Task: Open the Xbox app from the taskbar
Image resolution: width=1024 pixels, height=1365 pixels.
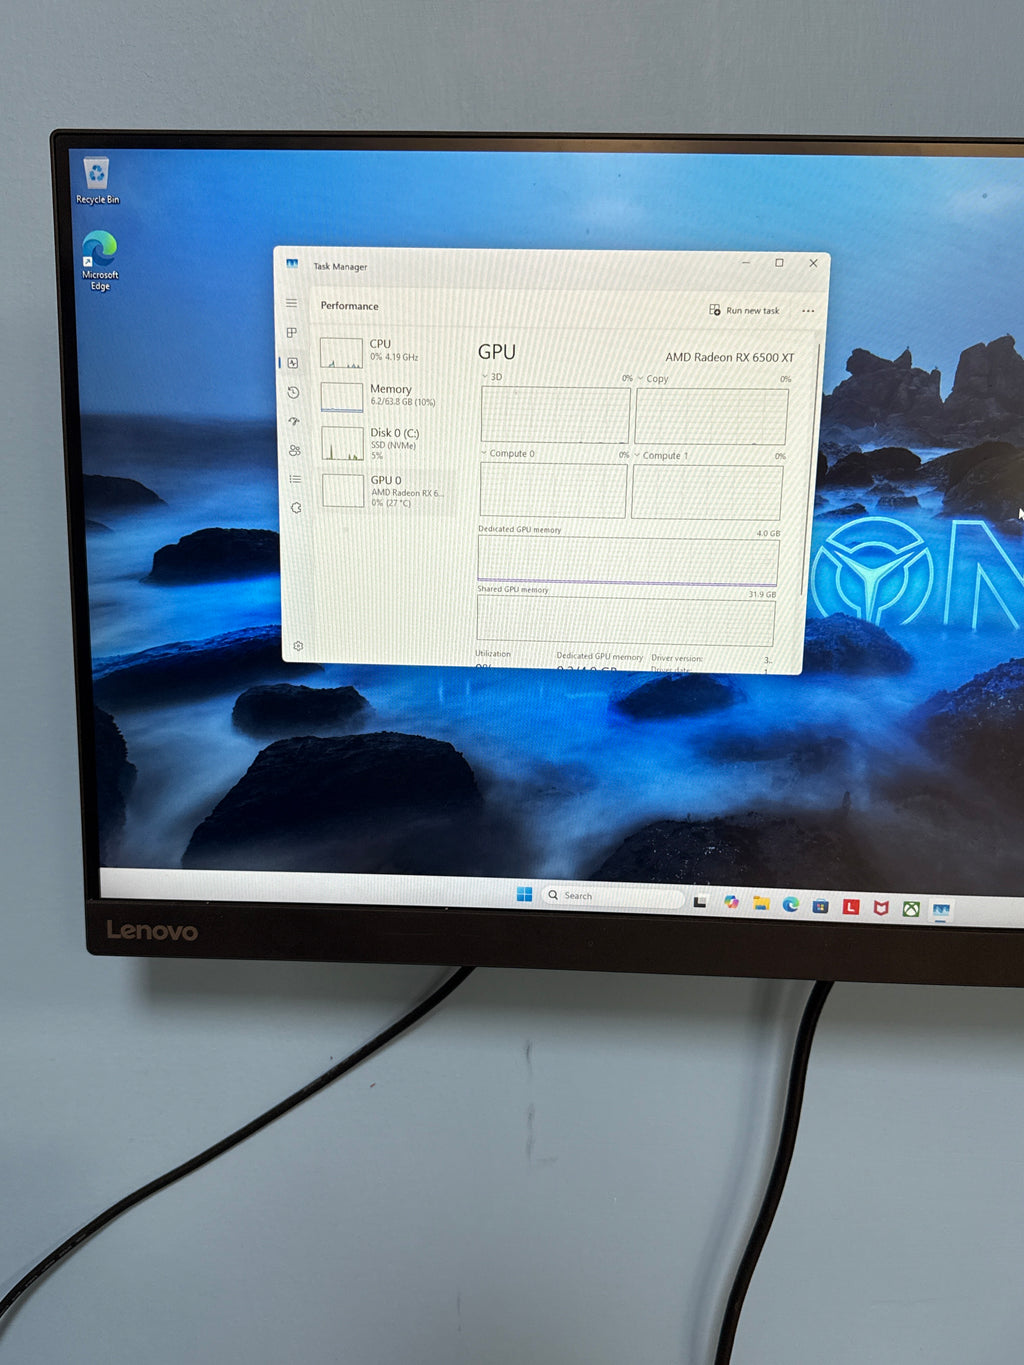Action: [911, 909]
